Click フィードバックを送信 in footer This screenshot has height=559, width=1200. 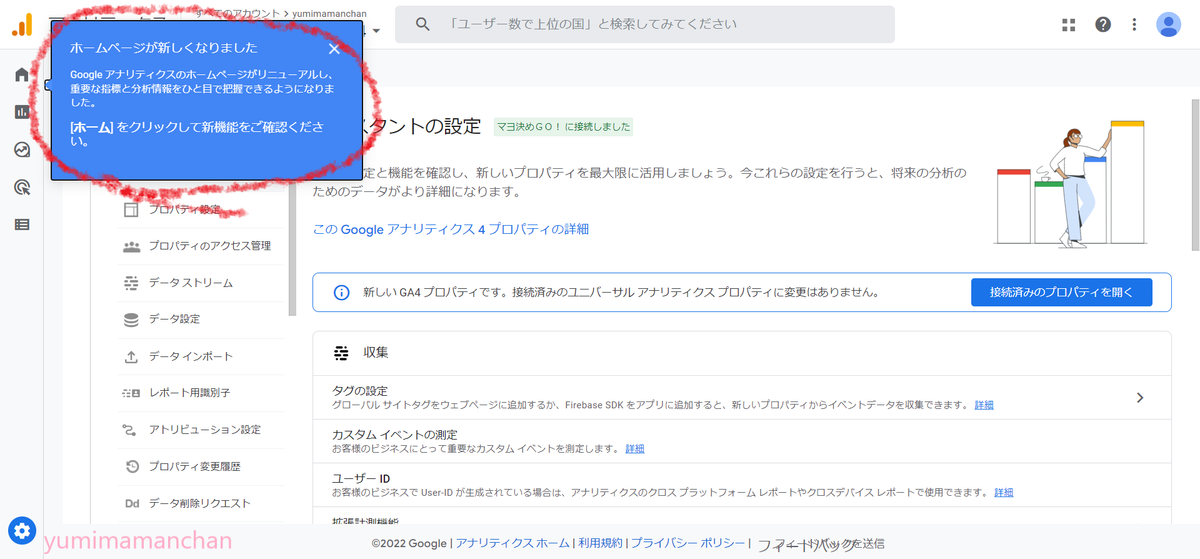[820, 544]
